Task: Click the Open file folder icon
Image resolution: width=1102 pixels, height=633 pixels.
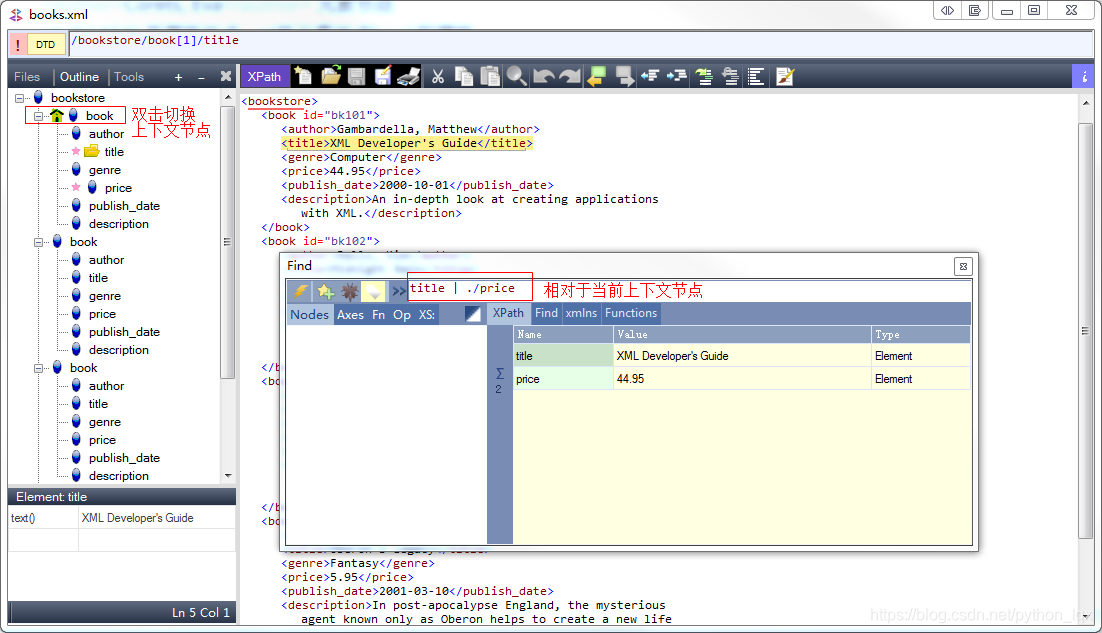Action: tap(330, 76)
